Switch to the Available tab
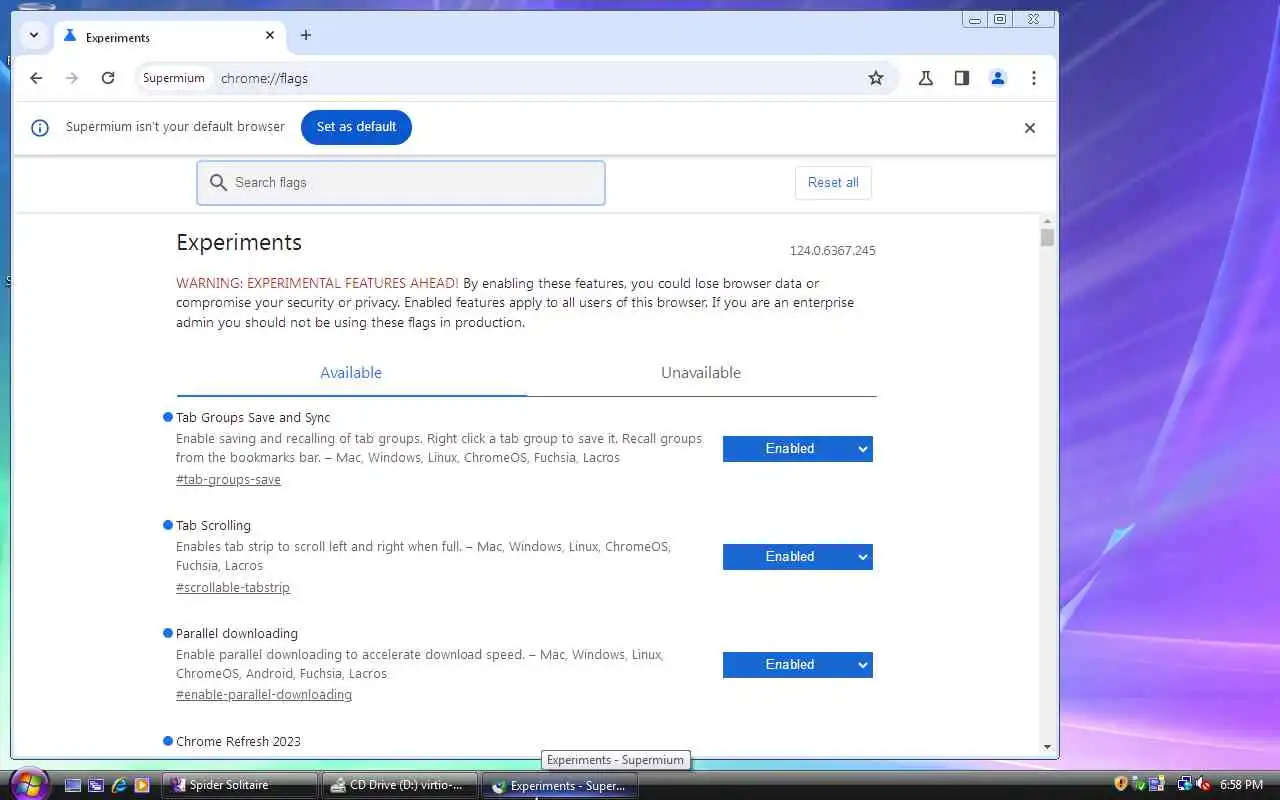1280x800 pixels. click(351, 373)
